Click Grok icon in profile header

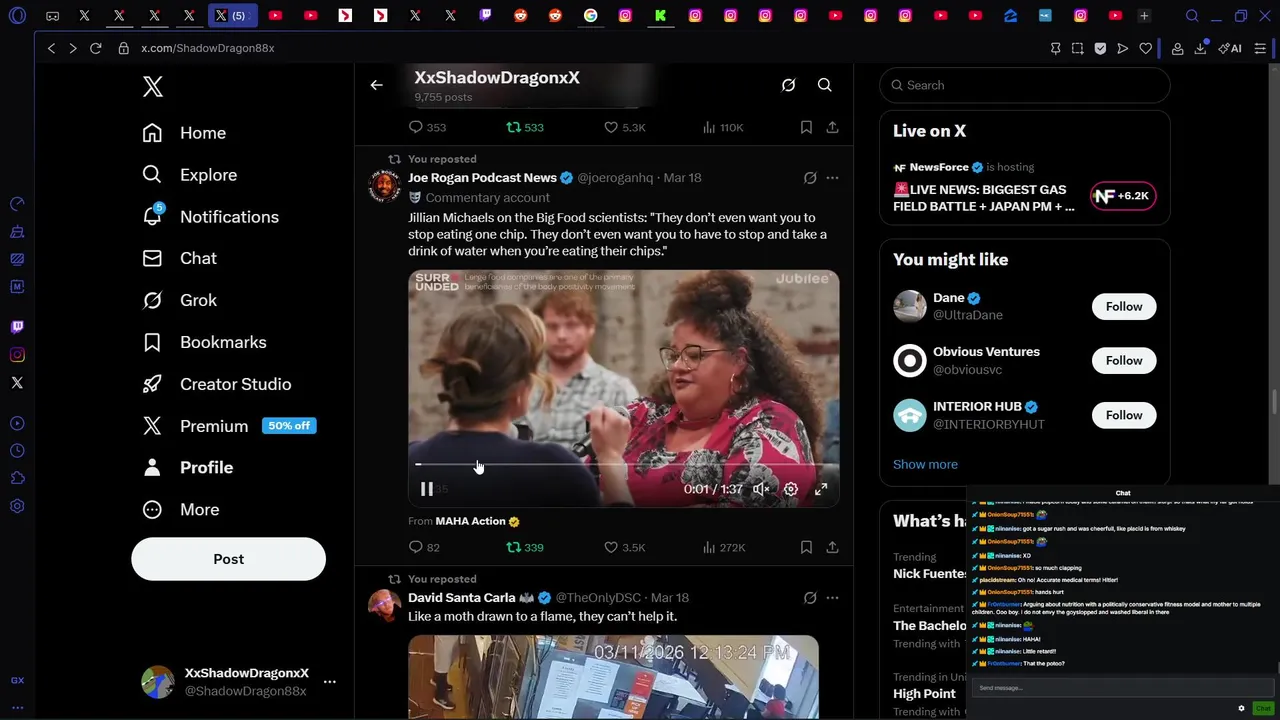point(788,85)
